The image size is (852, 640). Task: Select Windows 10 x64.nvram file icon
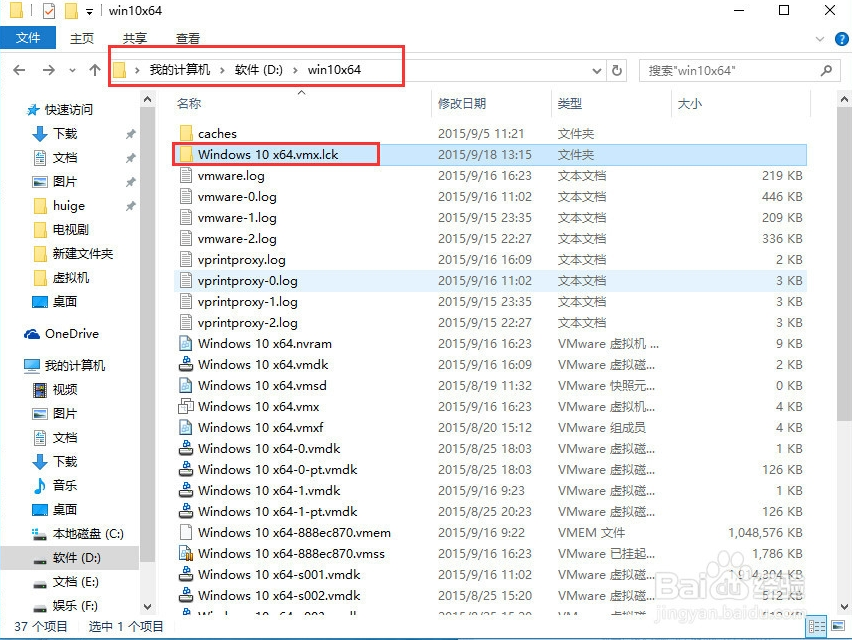click(186, 343)
